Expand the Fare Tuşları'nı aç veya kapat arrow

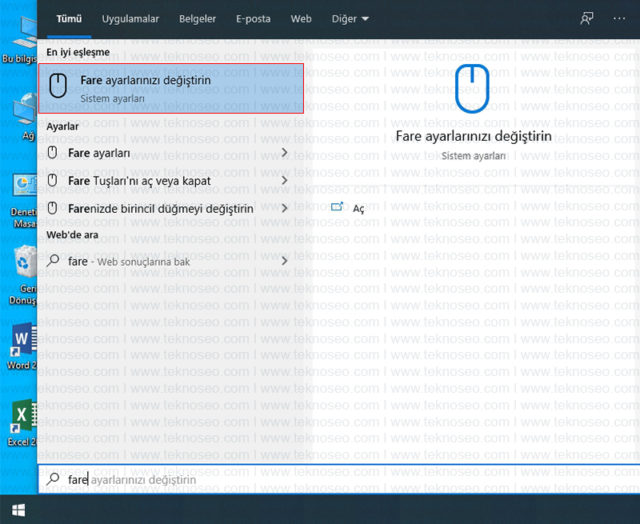[x=284, y=180]
